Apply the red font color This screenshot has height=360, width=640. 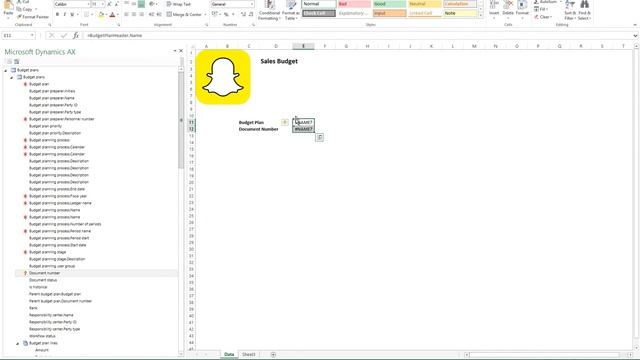pos(113,15)
